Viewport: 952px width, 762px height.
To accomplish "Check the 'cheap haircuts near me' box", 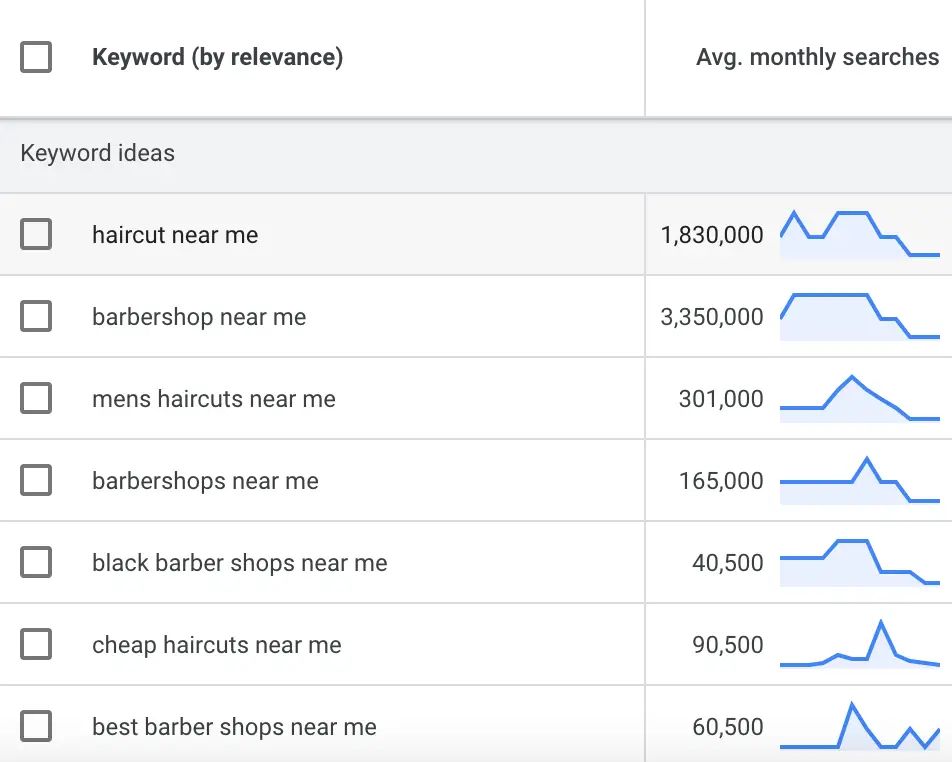I will (x=36, y=644).
